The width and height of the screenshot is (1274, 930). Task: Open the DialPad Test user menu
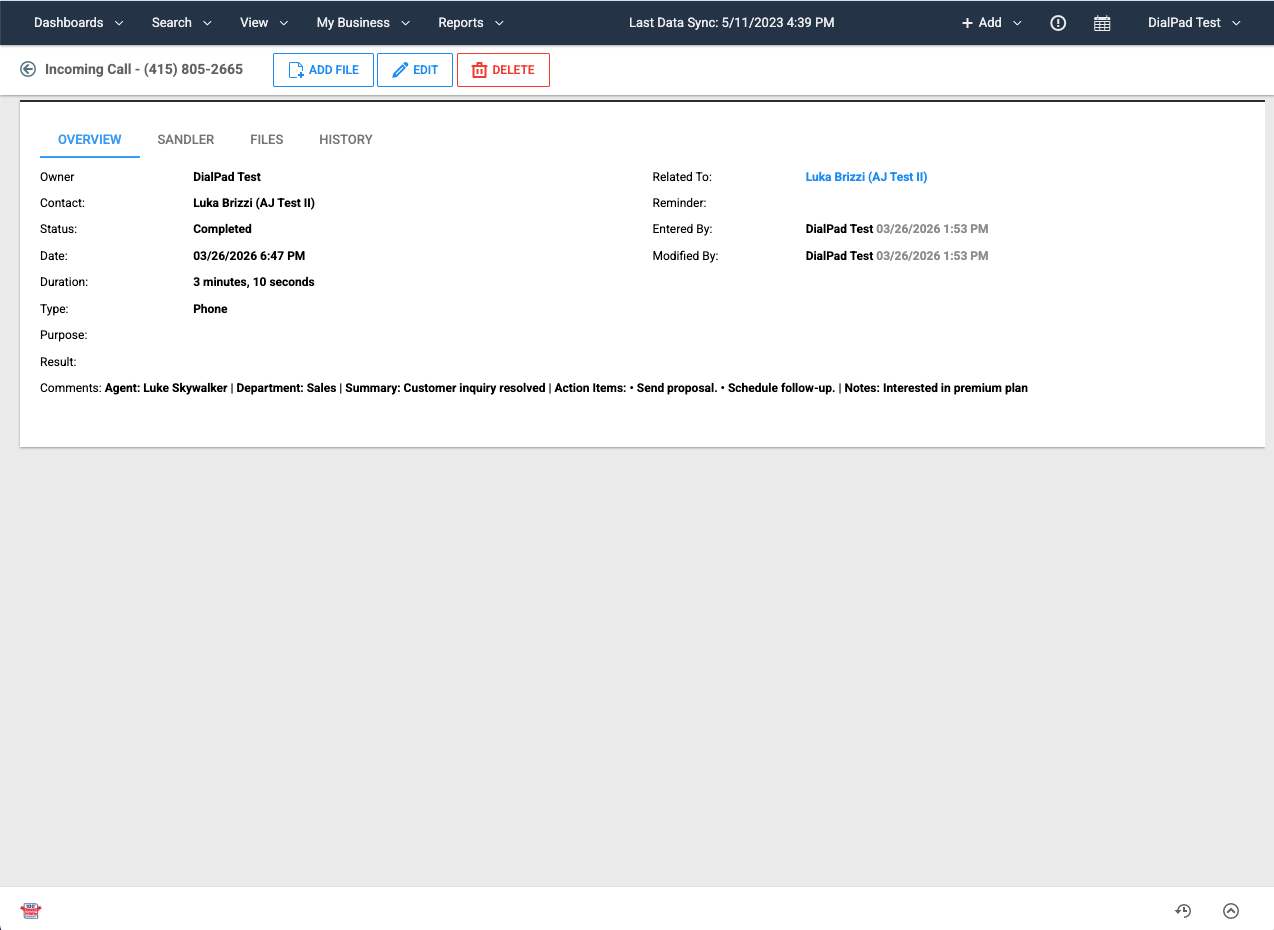pos(1194,23)
